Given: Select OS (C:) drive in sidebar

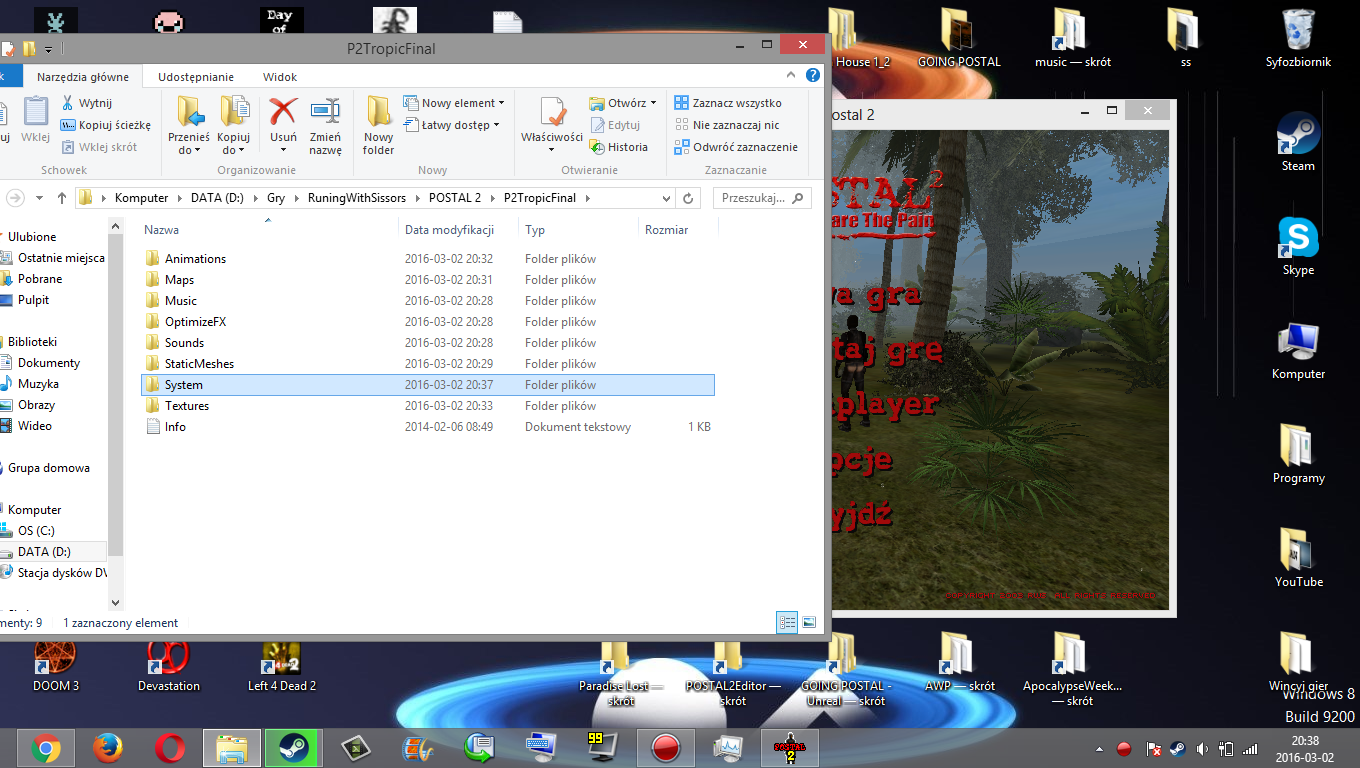Looking at the screenshot, I should [36, 531].
